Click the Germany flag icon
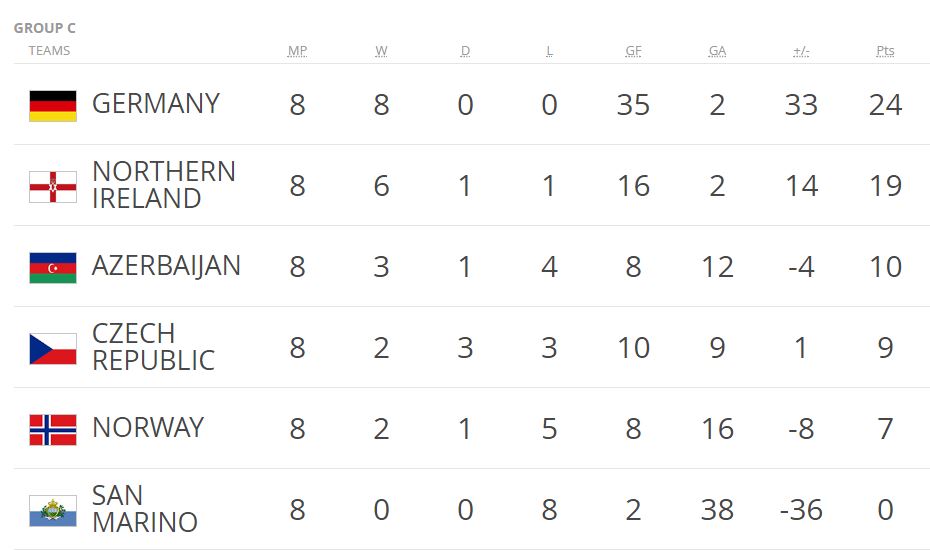This screenshot has height=550, width=930. click(x=53, y=106)
